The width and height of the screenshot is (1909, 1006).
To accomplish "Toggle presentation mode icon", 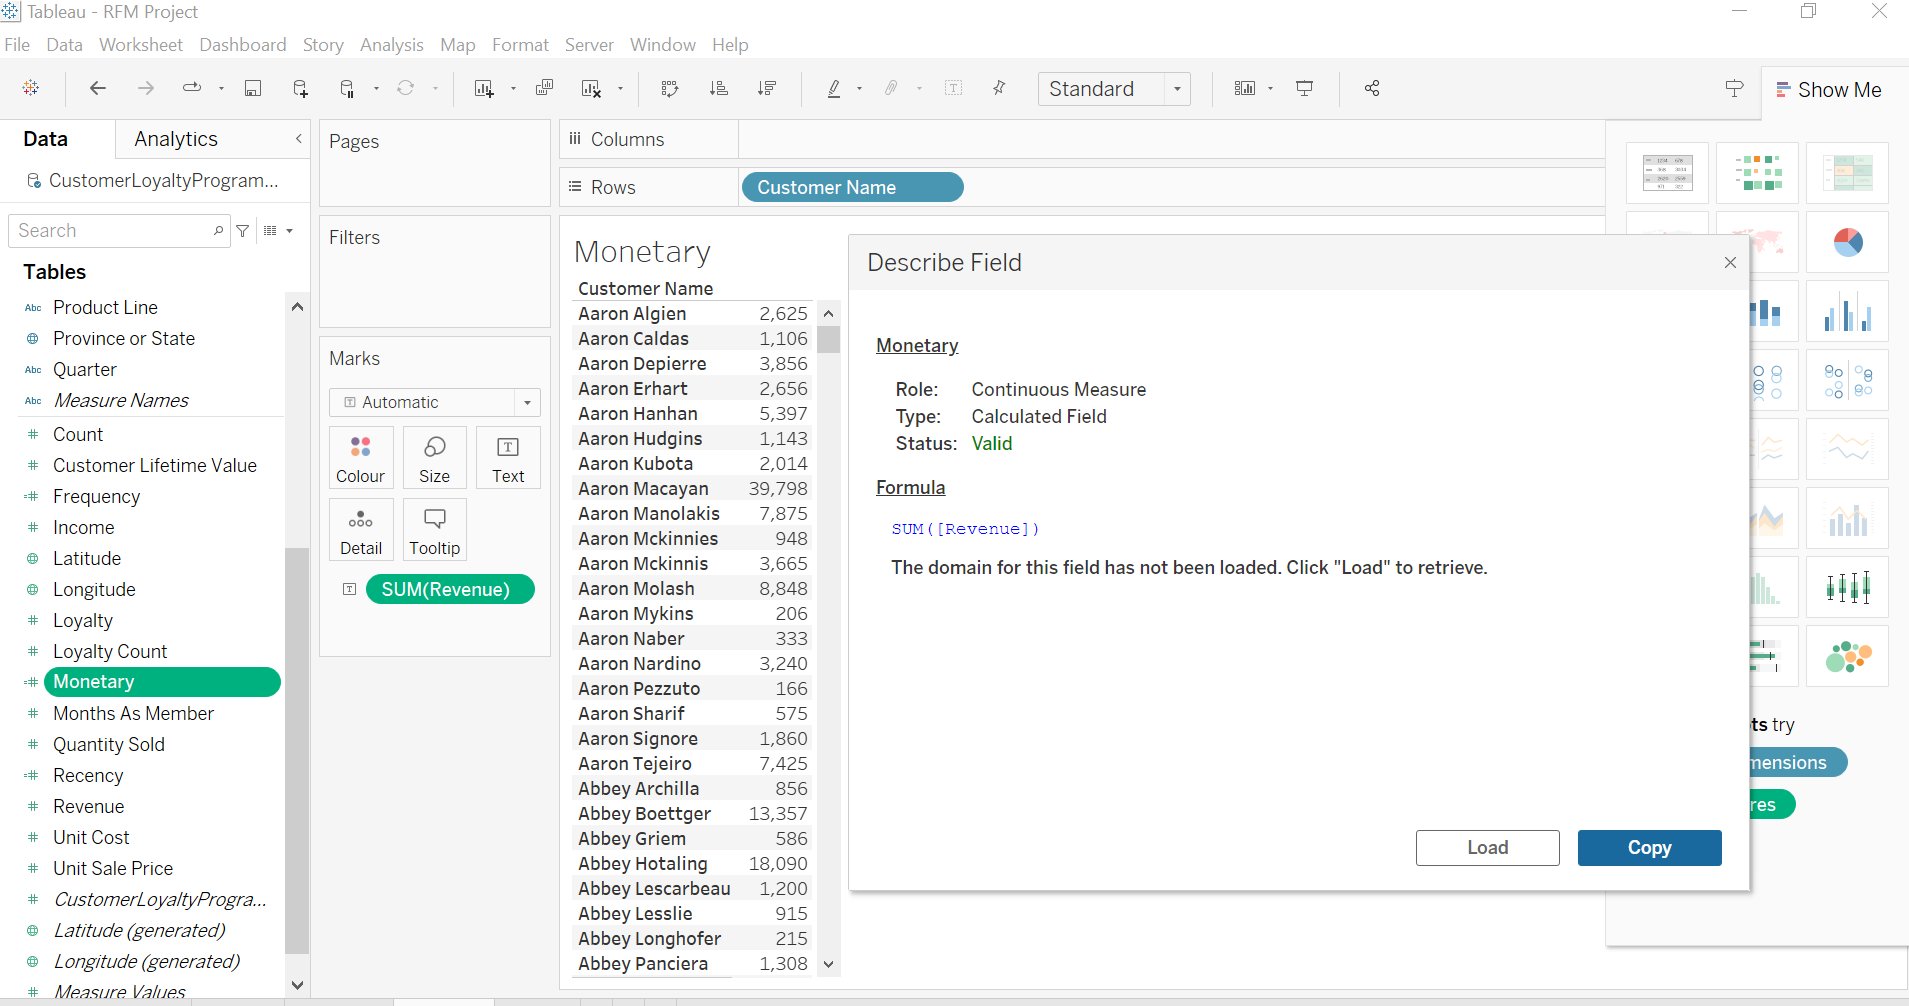I will point(1305,89).
